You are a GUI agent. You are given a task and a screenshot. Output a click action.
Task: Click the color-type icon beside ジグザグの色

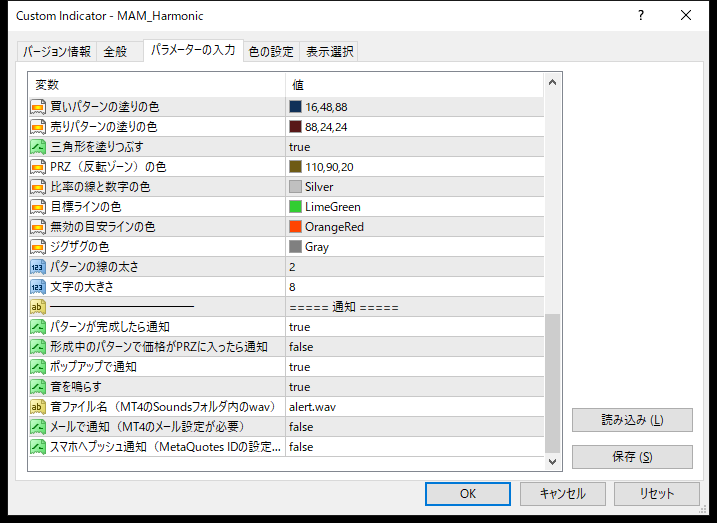[x=38, y=247]
